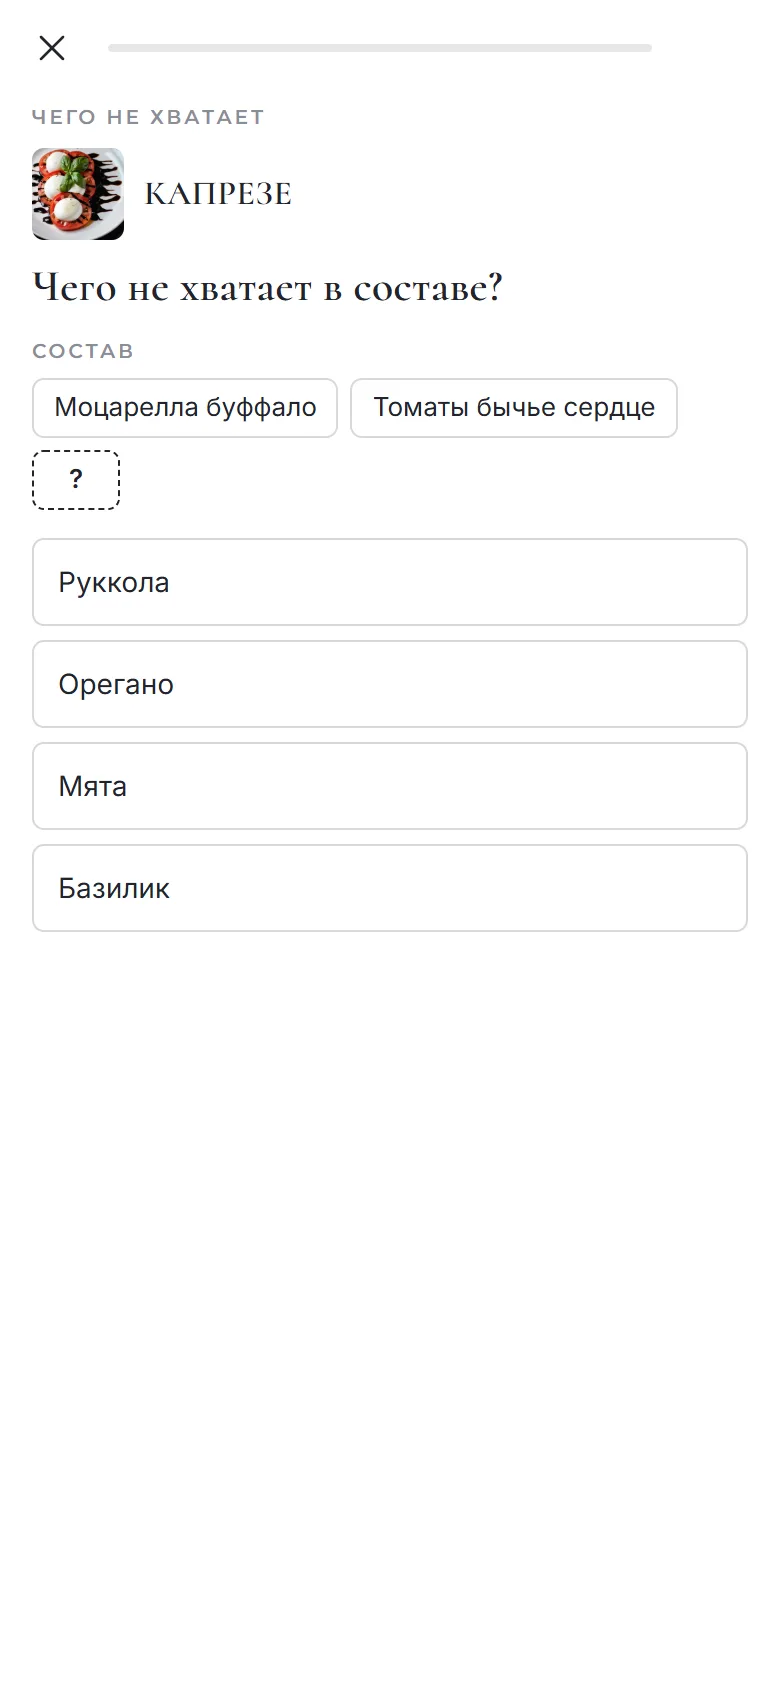Image resolution: width=780 pixels, height=1688 pixels.
Task: Close the quiz with the X icon
Action: [52, 47]
